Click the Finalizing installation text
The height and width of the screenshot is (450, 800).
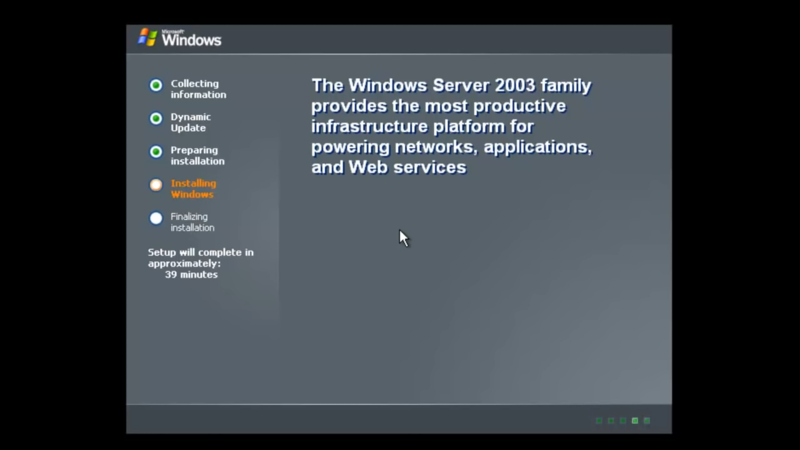coord(192,222)
